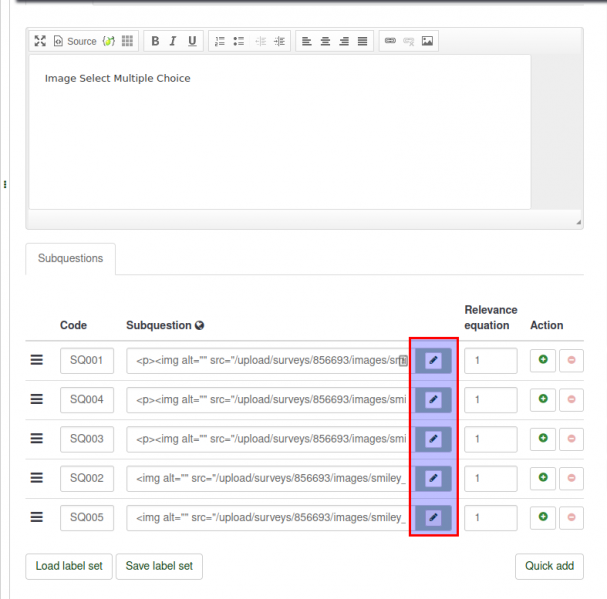
Task: Click the Load label set button
Action: click(69, 566)
